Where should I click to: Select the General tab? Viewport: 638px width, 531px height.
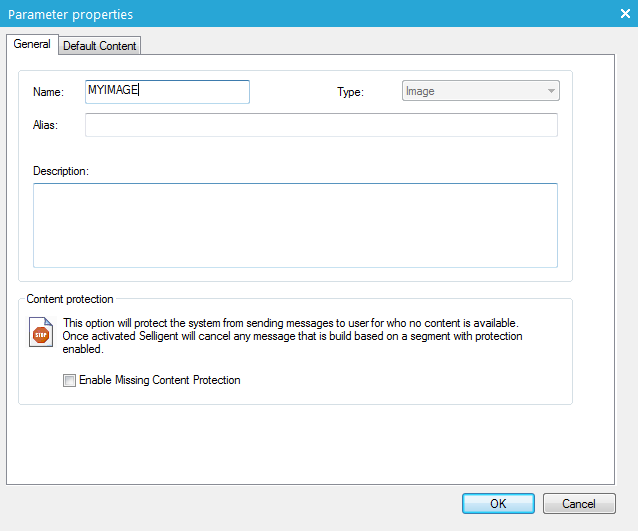point(32,45)
